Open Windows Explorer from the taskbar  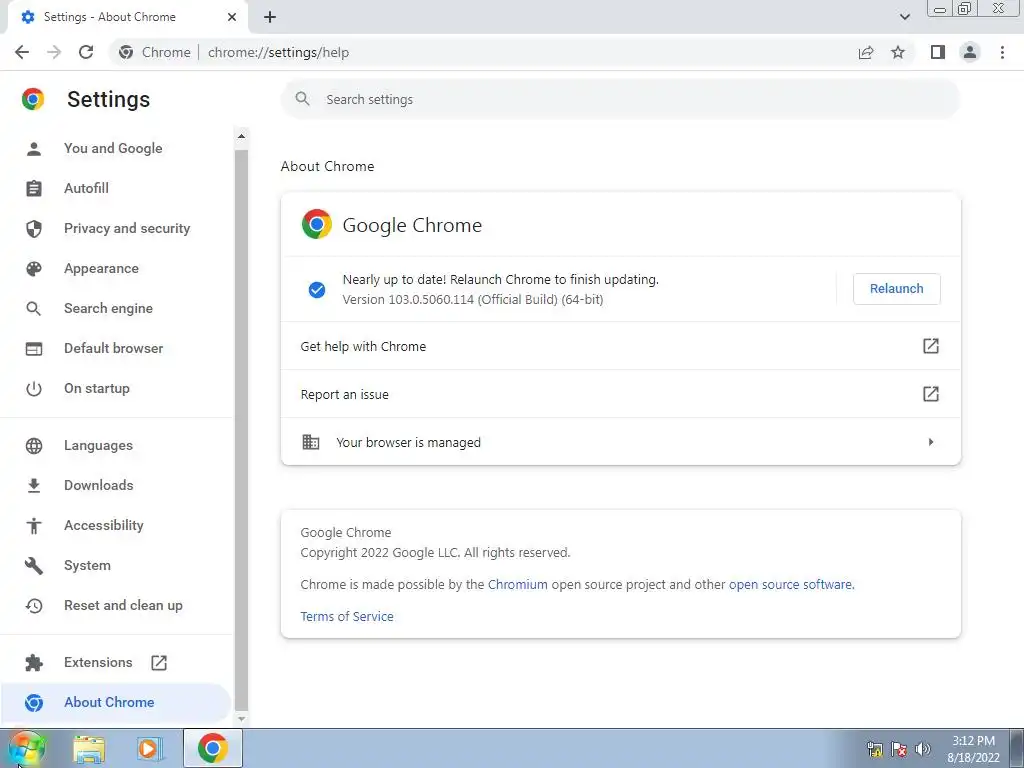point(89,749)
